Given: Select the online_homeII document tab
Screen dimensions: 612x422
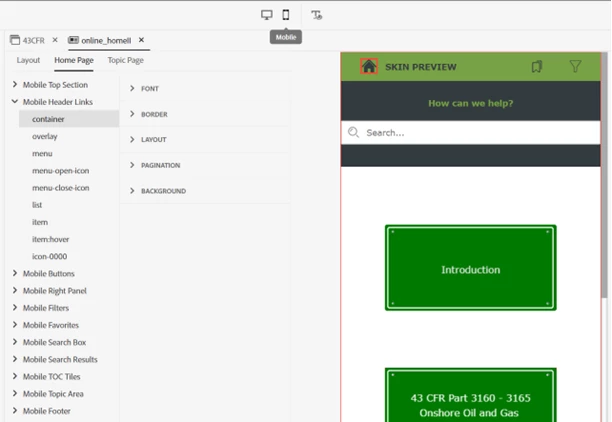Looking at the screenshot, I should [x=100, y=40].
